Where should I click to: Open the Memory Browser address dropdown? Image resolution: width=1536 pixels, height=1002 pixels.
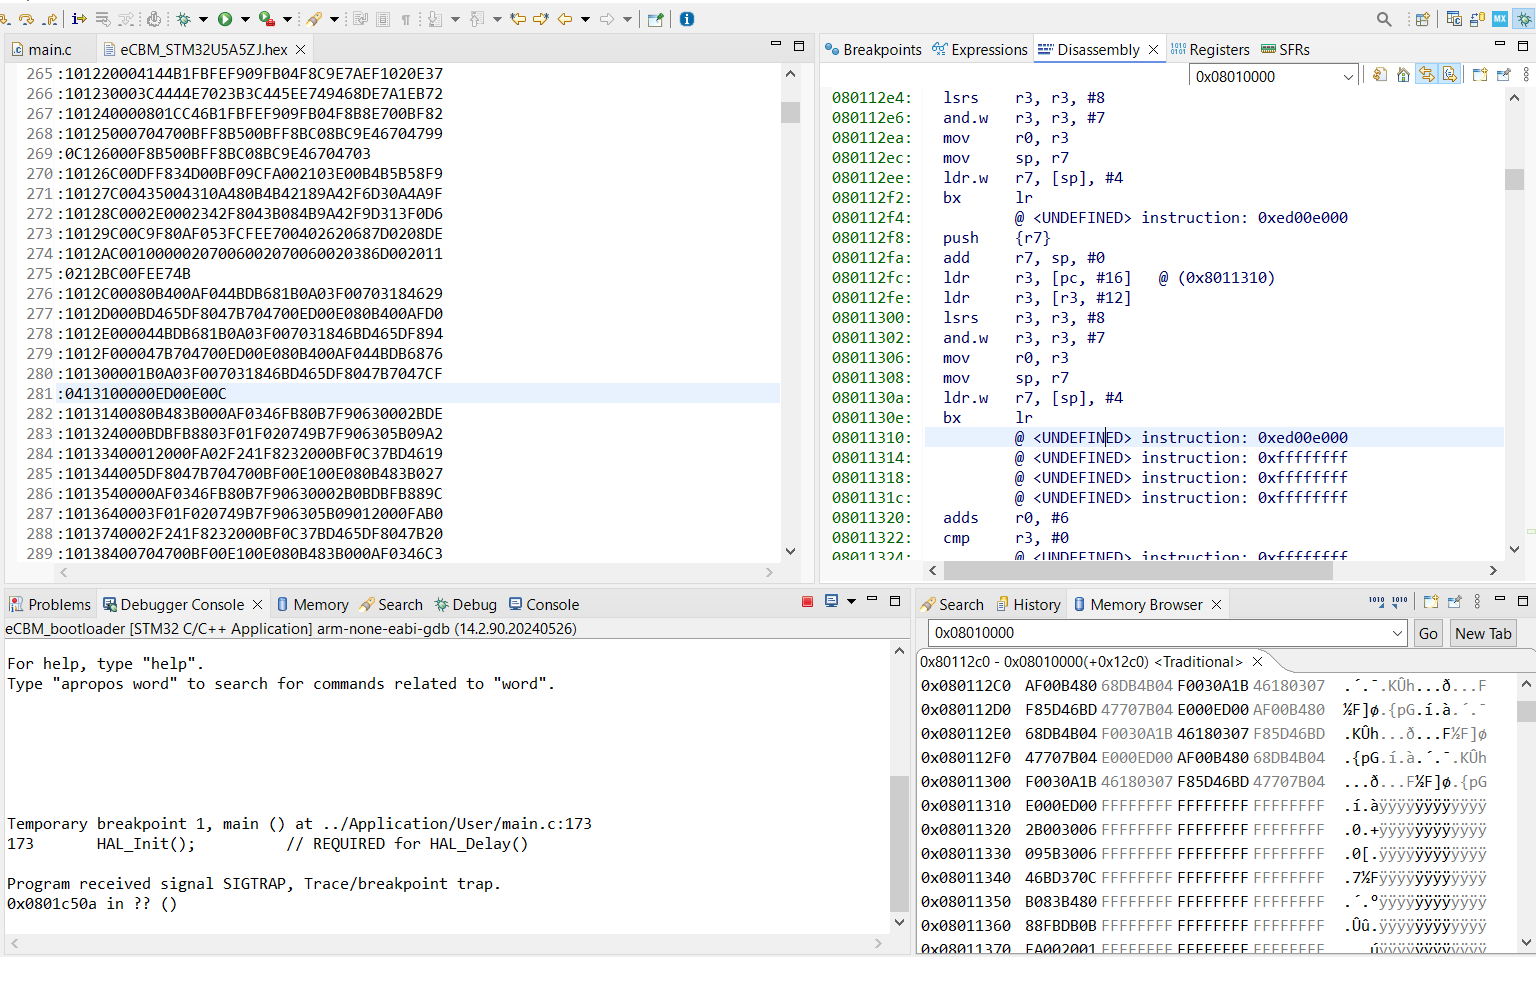(x=1397, y=634)
